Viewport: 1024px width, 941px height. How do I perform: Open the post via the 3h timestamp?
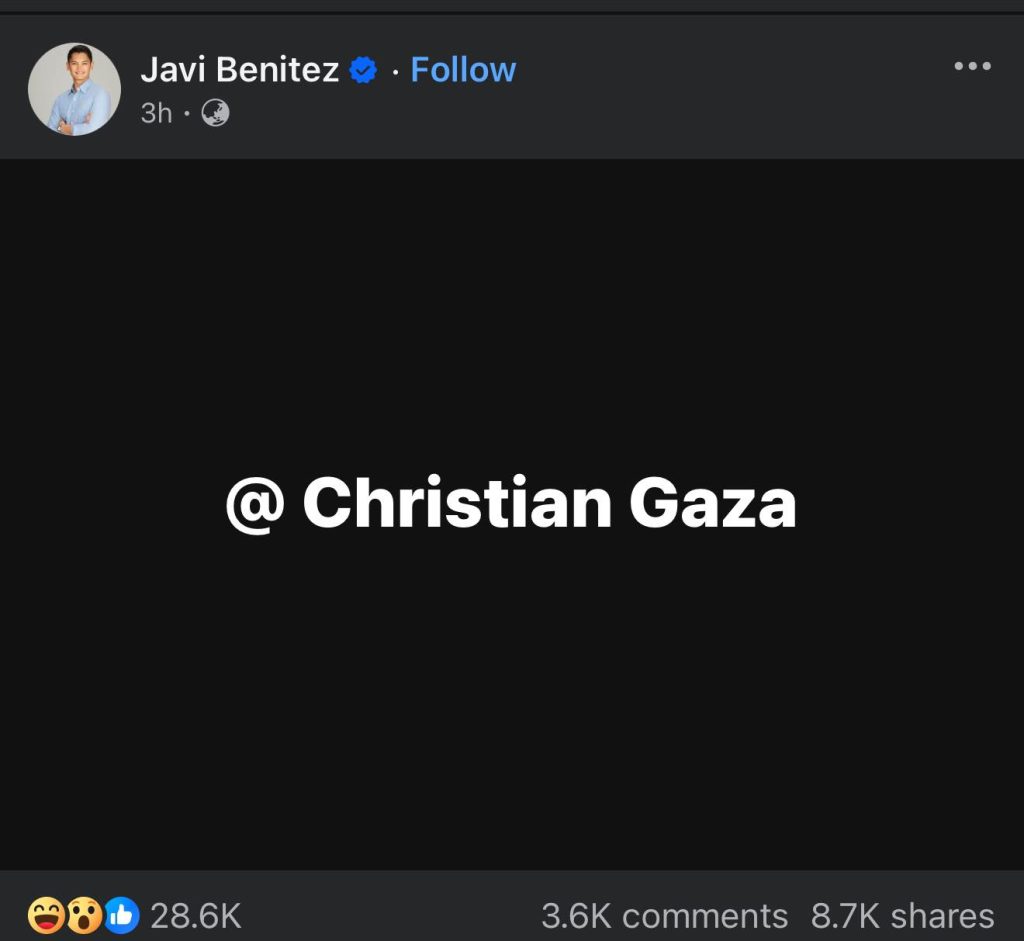(x=156, y=113)
